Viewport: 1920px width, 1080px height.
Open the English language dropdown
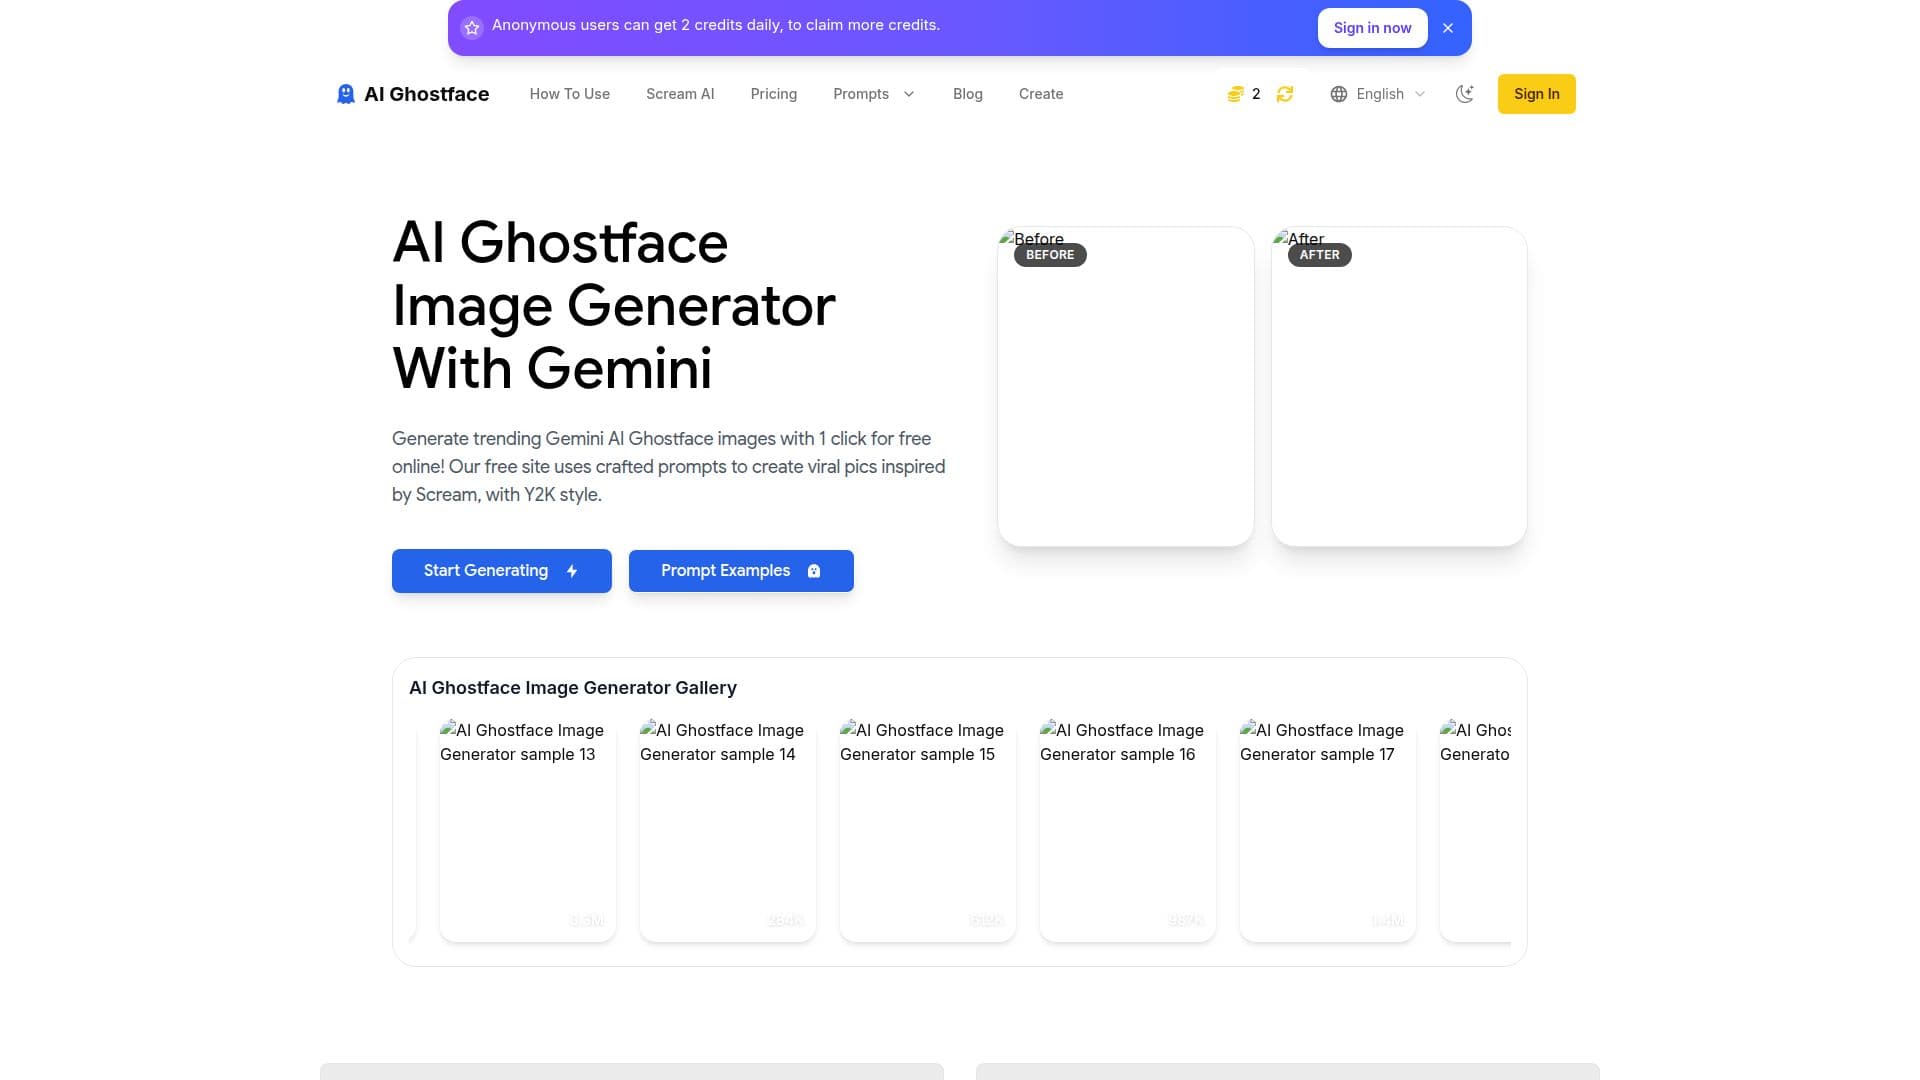(1378, 94)
